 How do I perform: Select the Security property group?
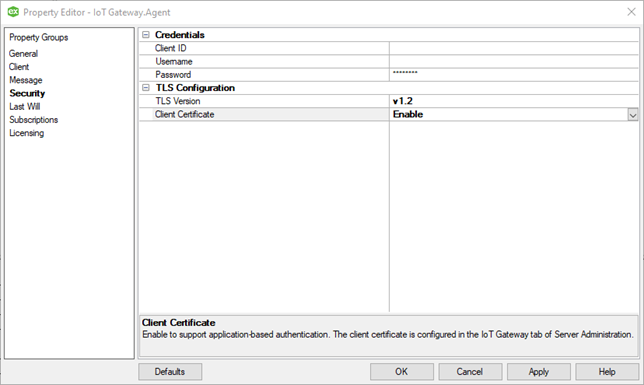27,93
